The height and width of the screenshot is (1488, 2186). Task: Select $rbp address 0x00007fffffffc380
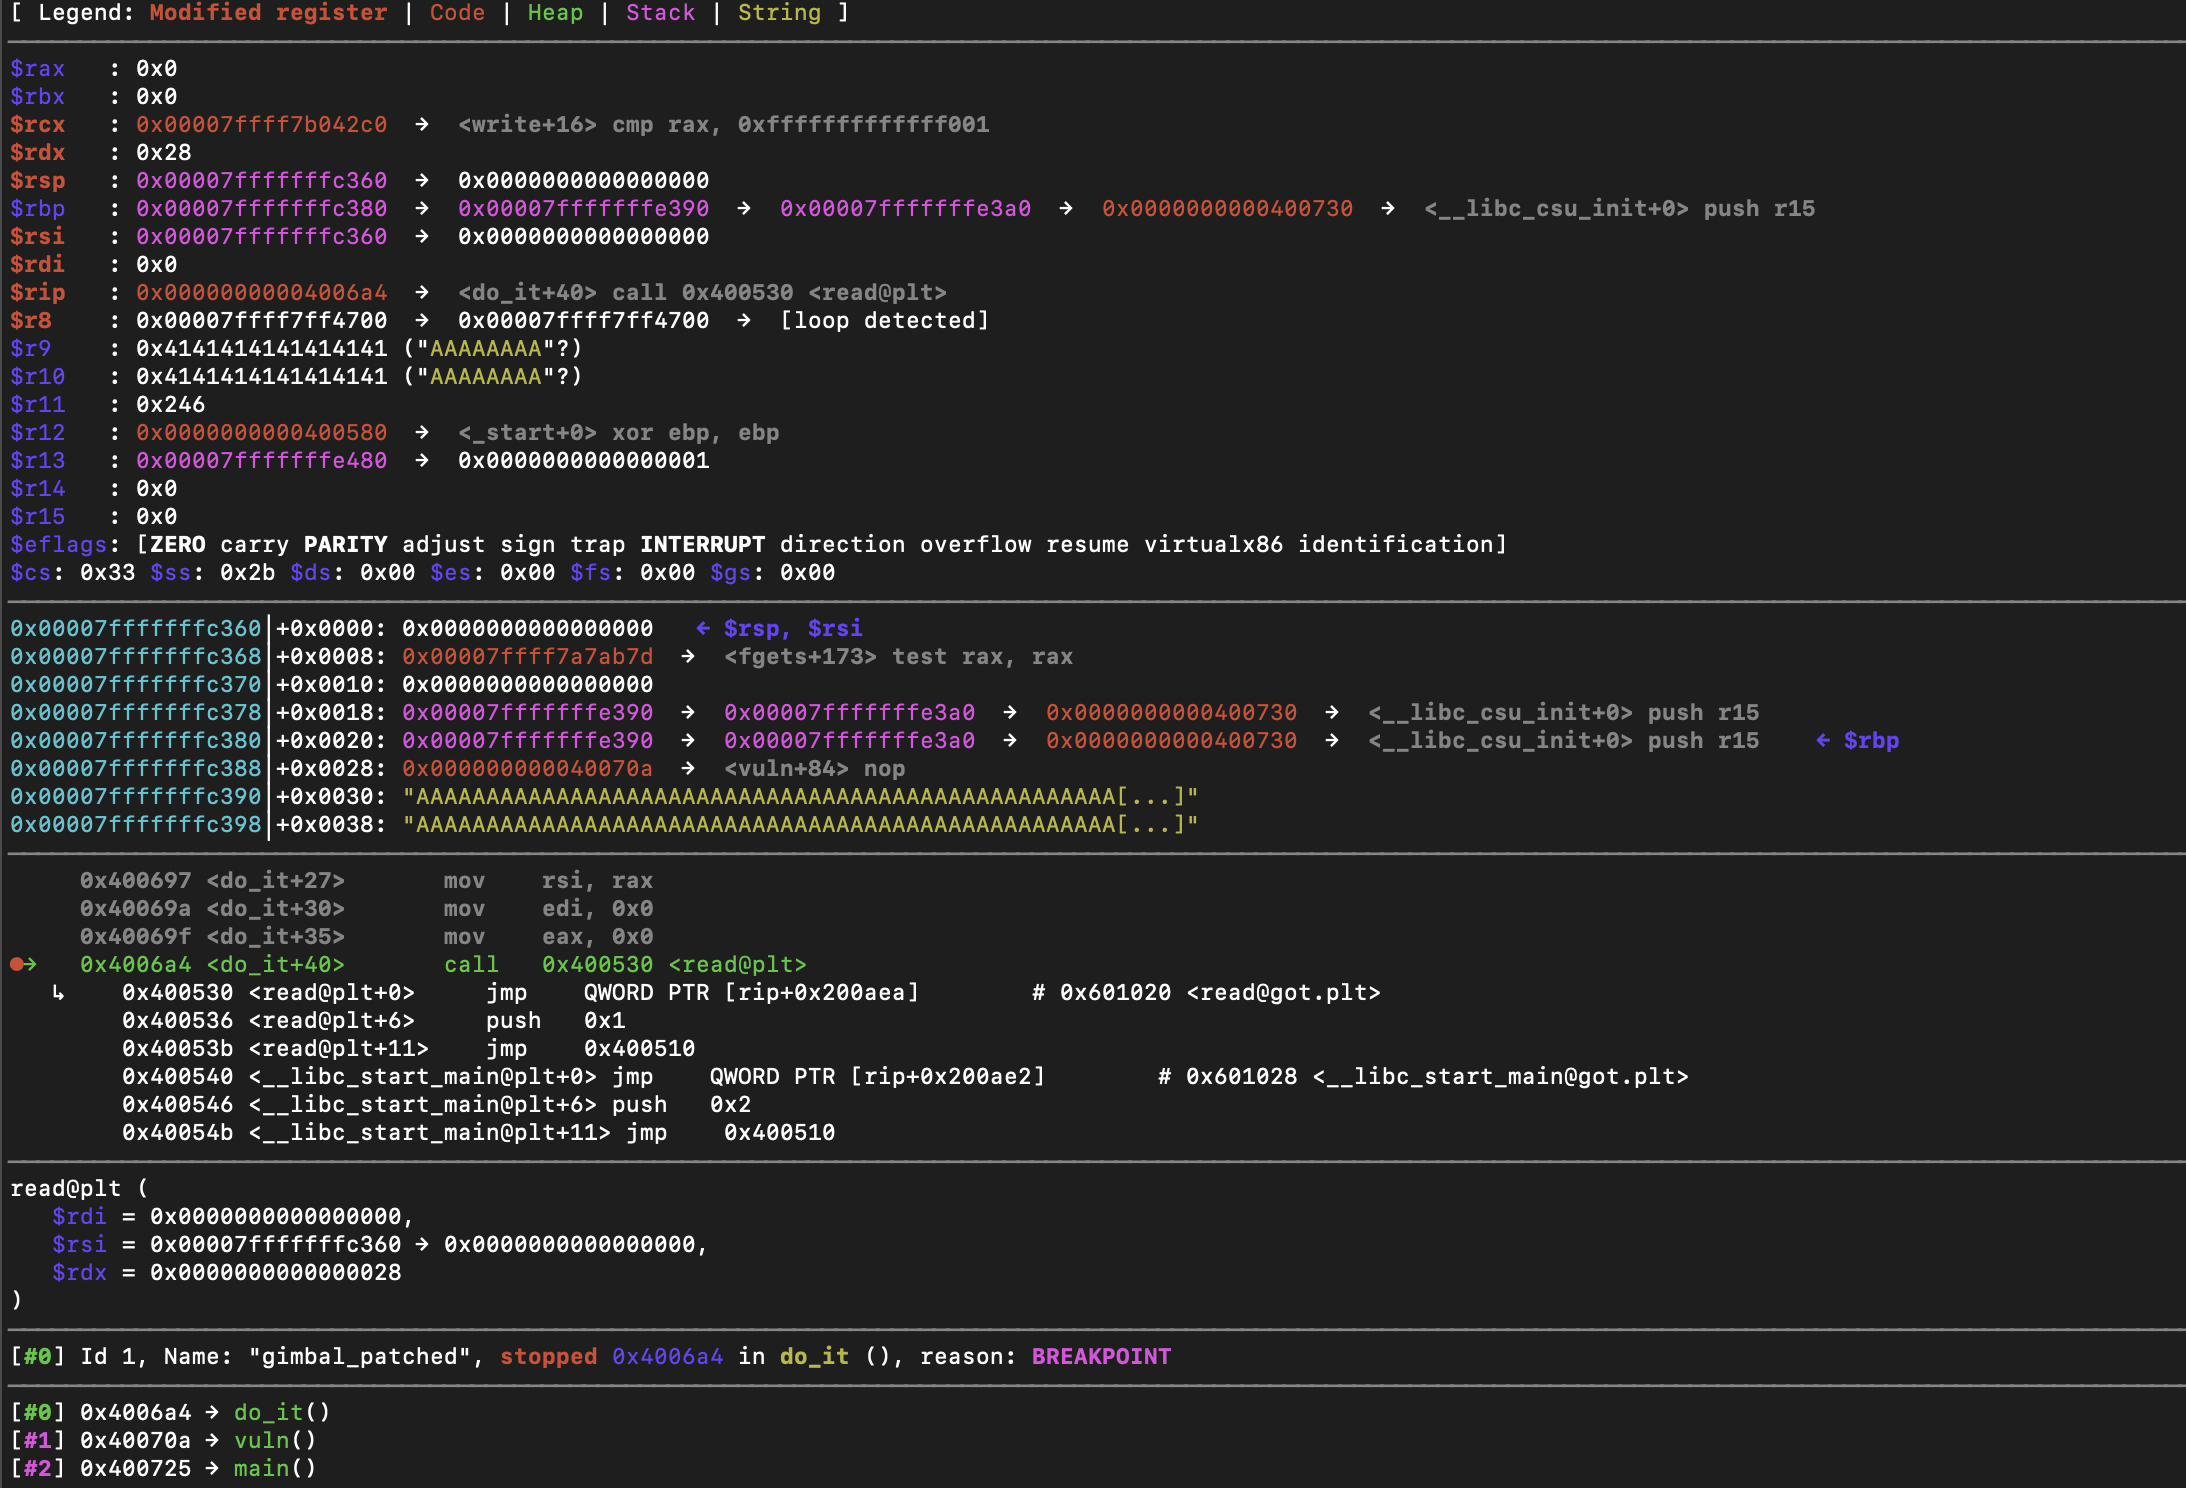261,209
